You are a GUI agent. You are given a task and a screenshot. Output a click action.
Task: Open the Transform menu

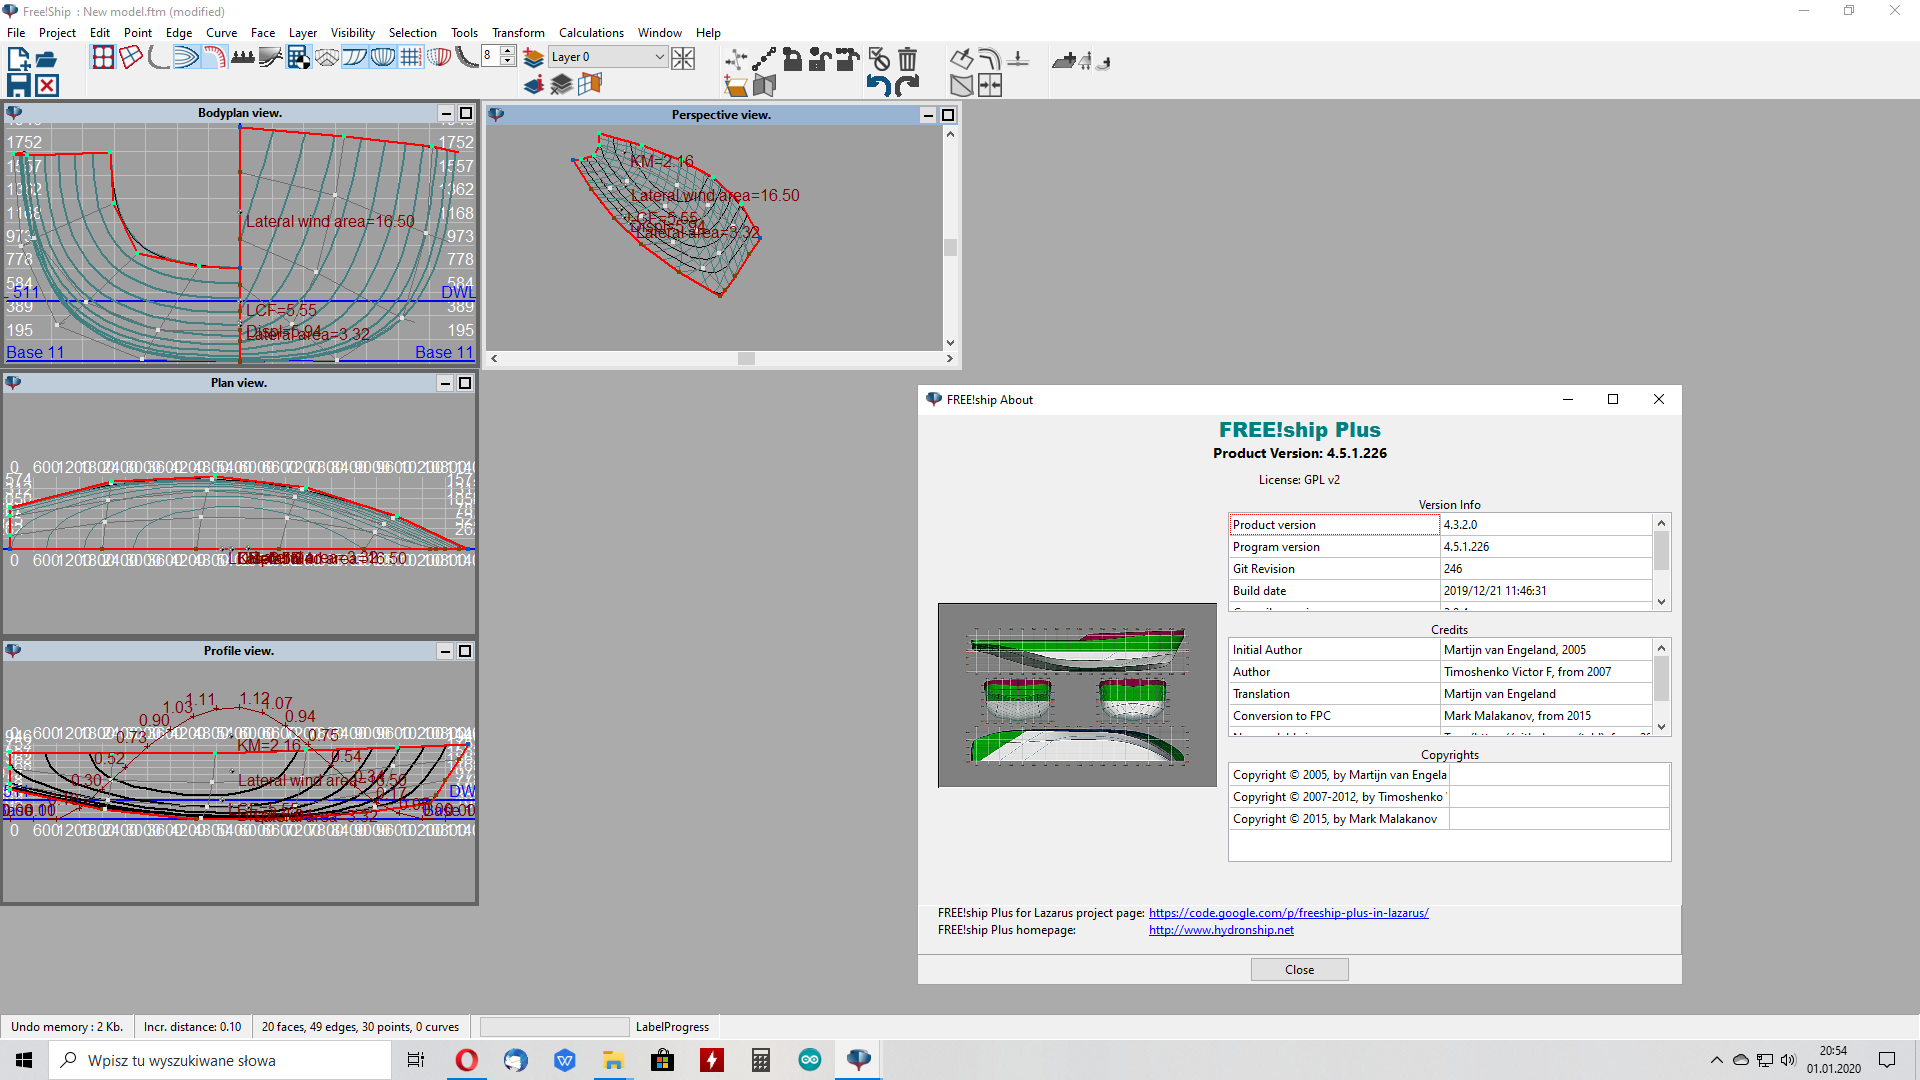[x=518, y=32]
